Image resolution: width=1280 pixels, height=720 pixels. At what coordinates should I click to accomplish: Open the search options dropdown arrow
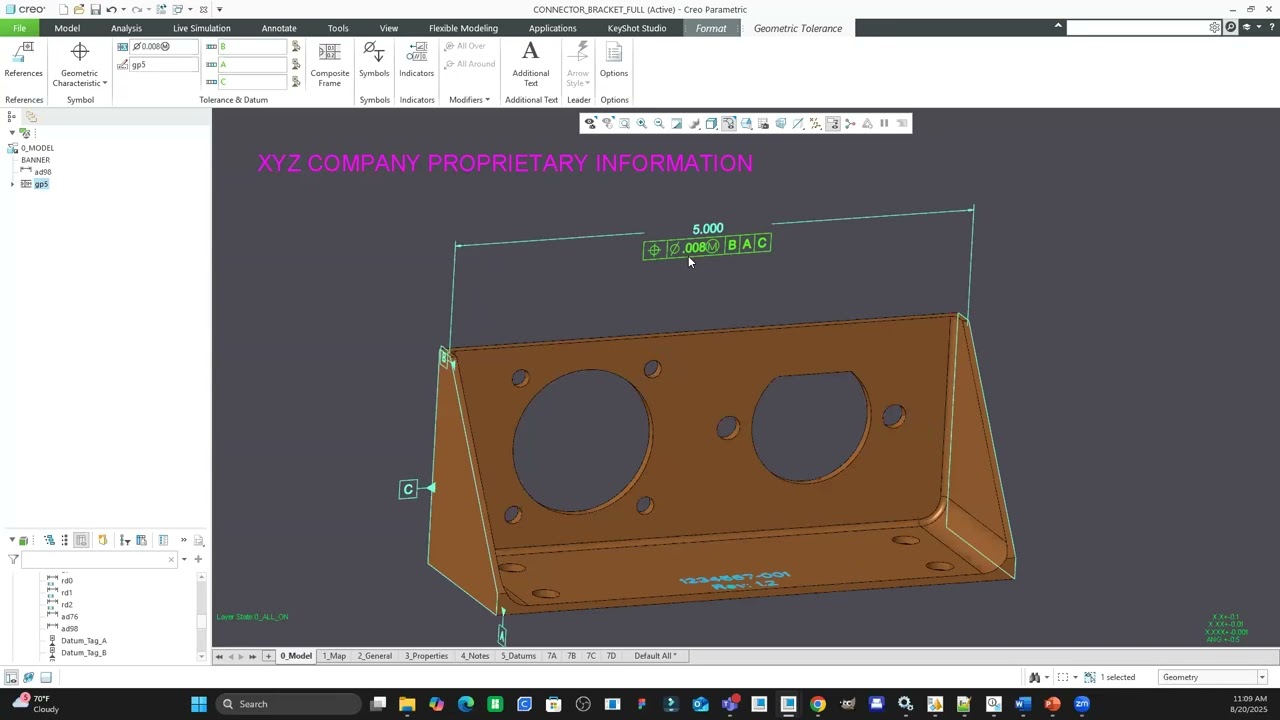184,559
